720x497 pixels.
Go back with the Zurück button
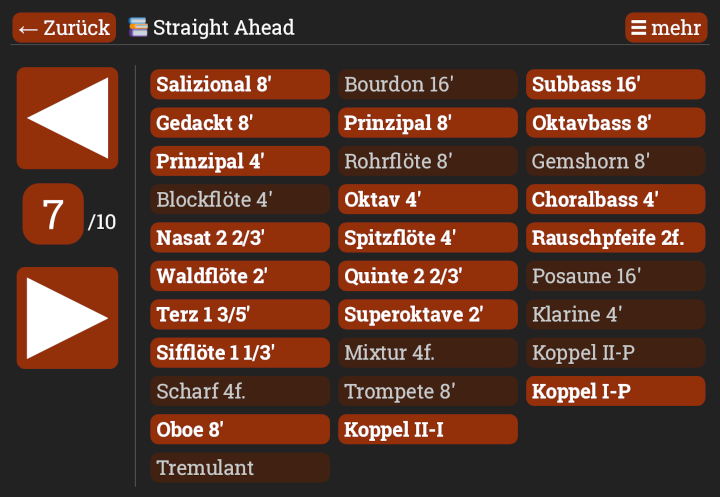coord(64,28)
